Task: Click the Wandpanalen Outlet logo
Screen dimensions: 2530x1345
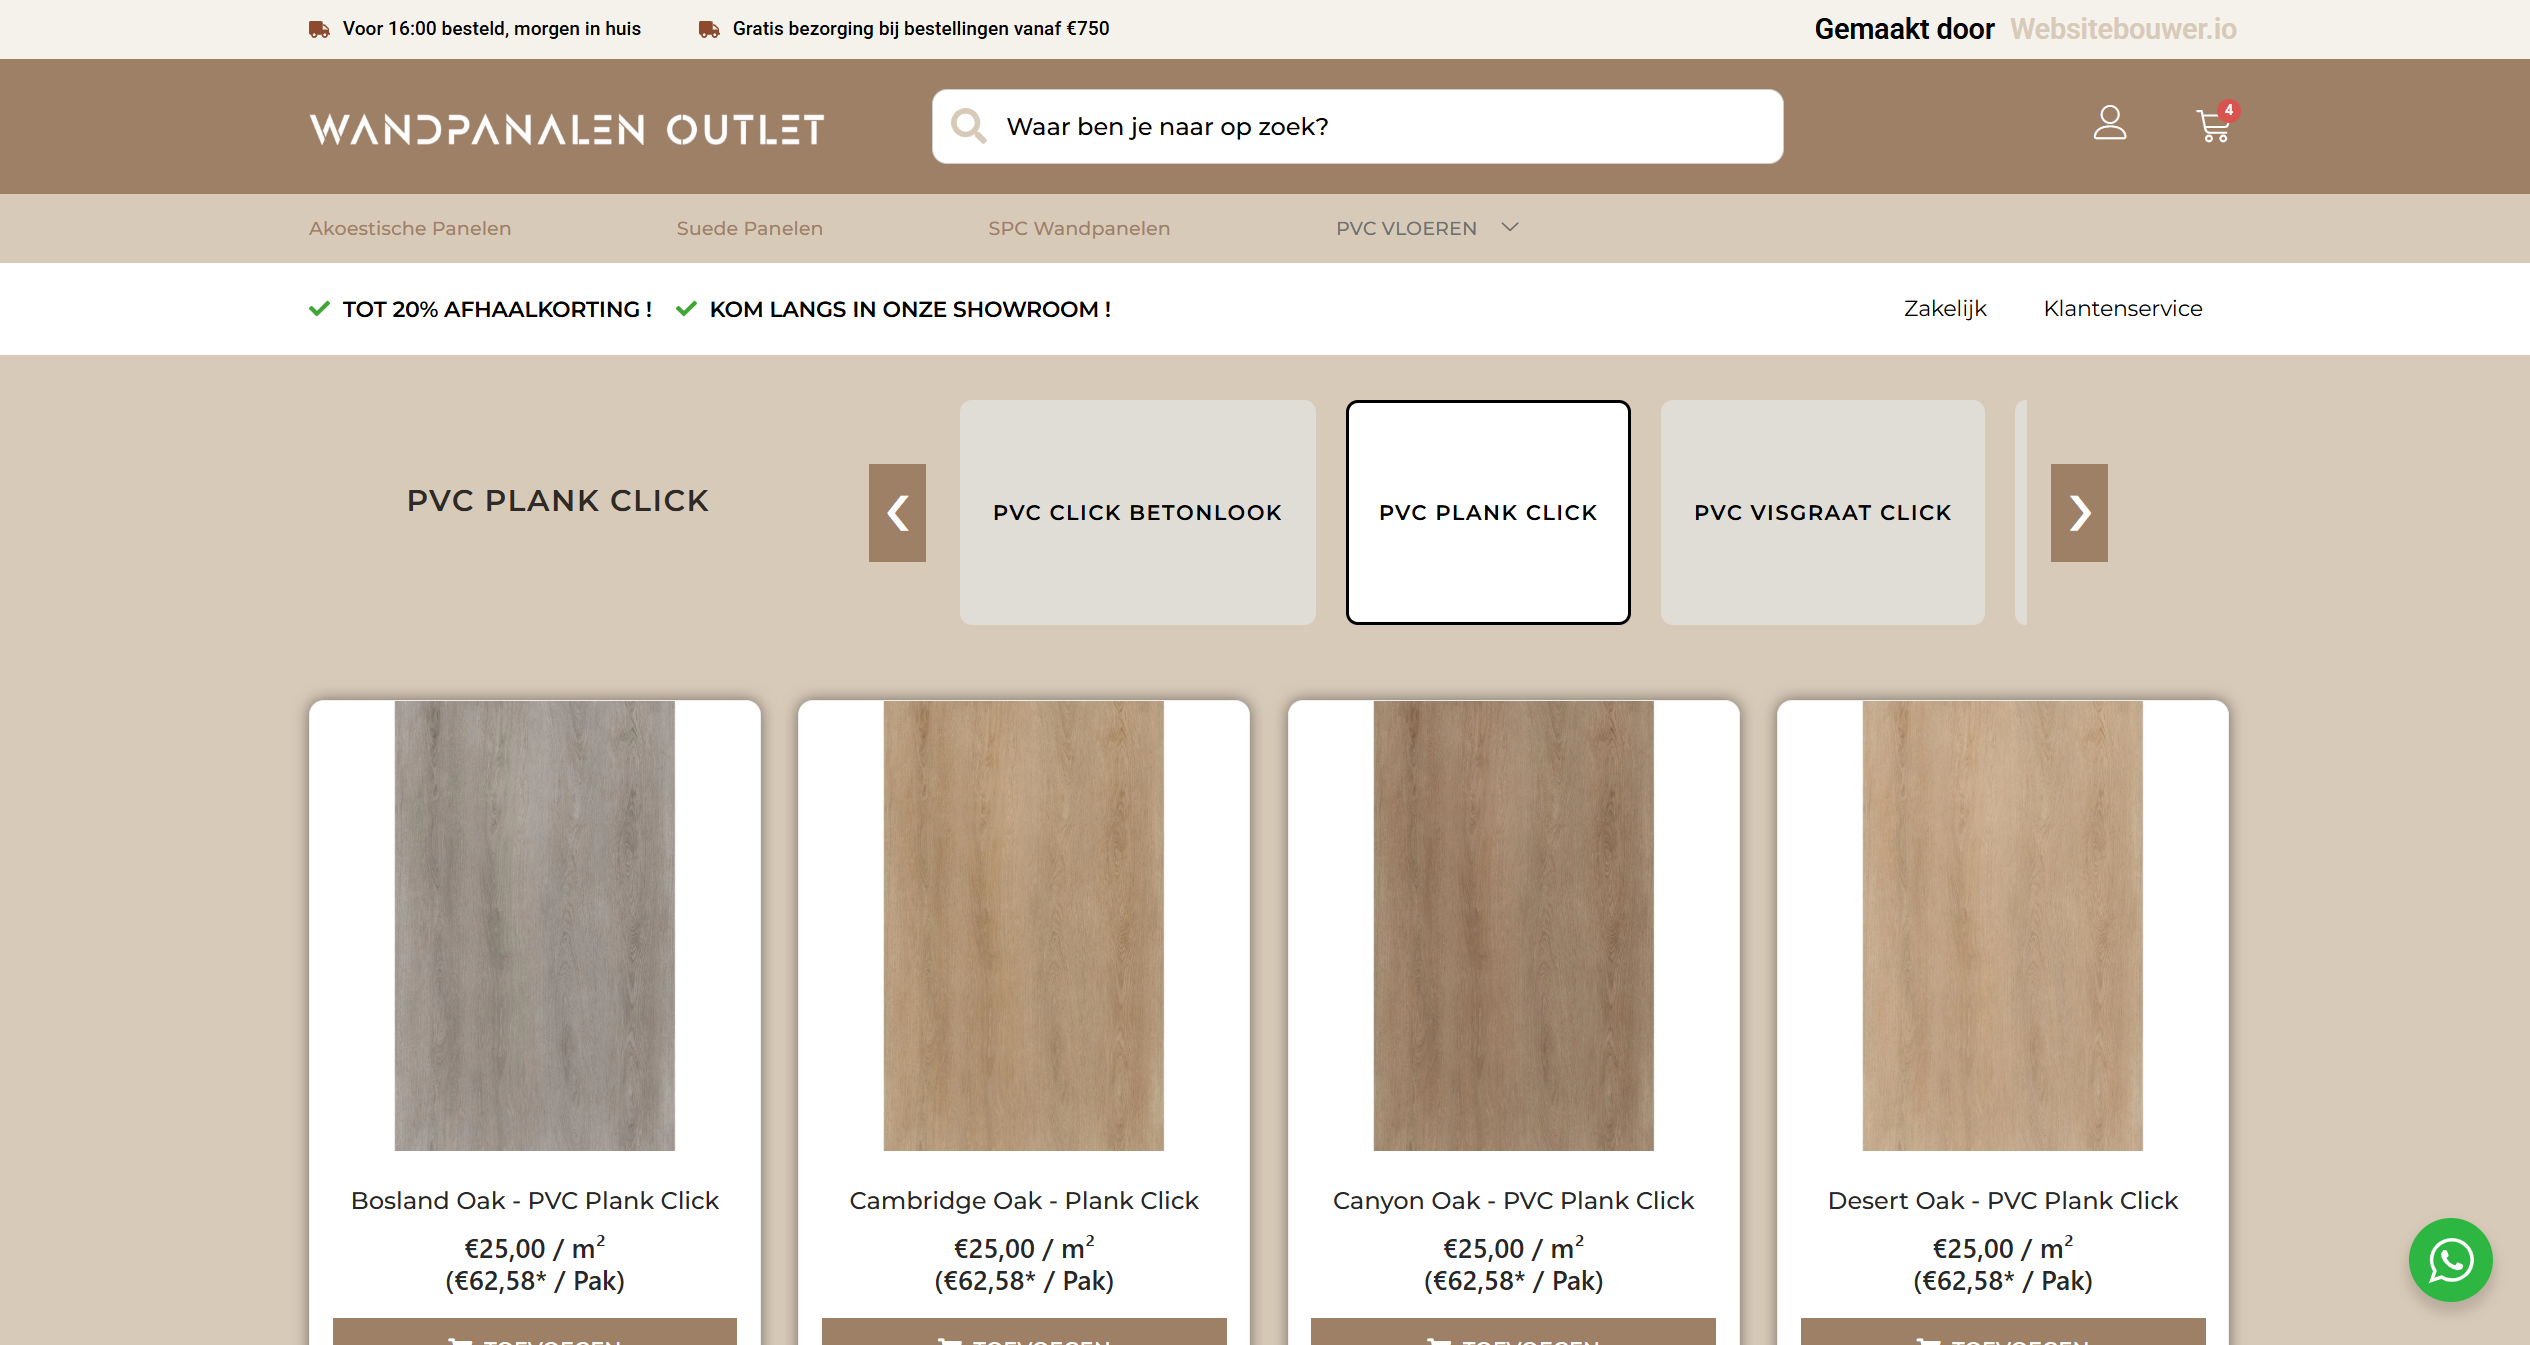Action: point(566,127)
